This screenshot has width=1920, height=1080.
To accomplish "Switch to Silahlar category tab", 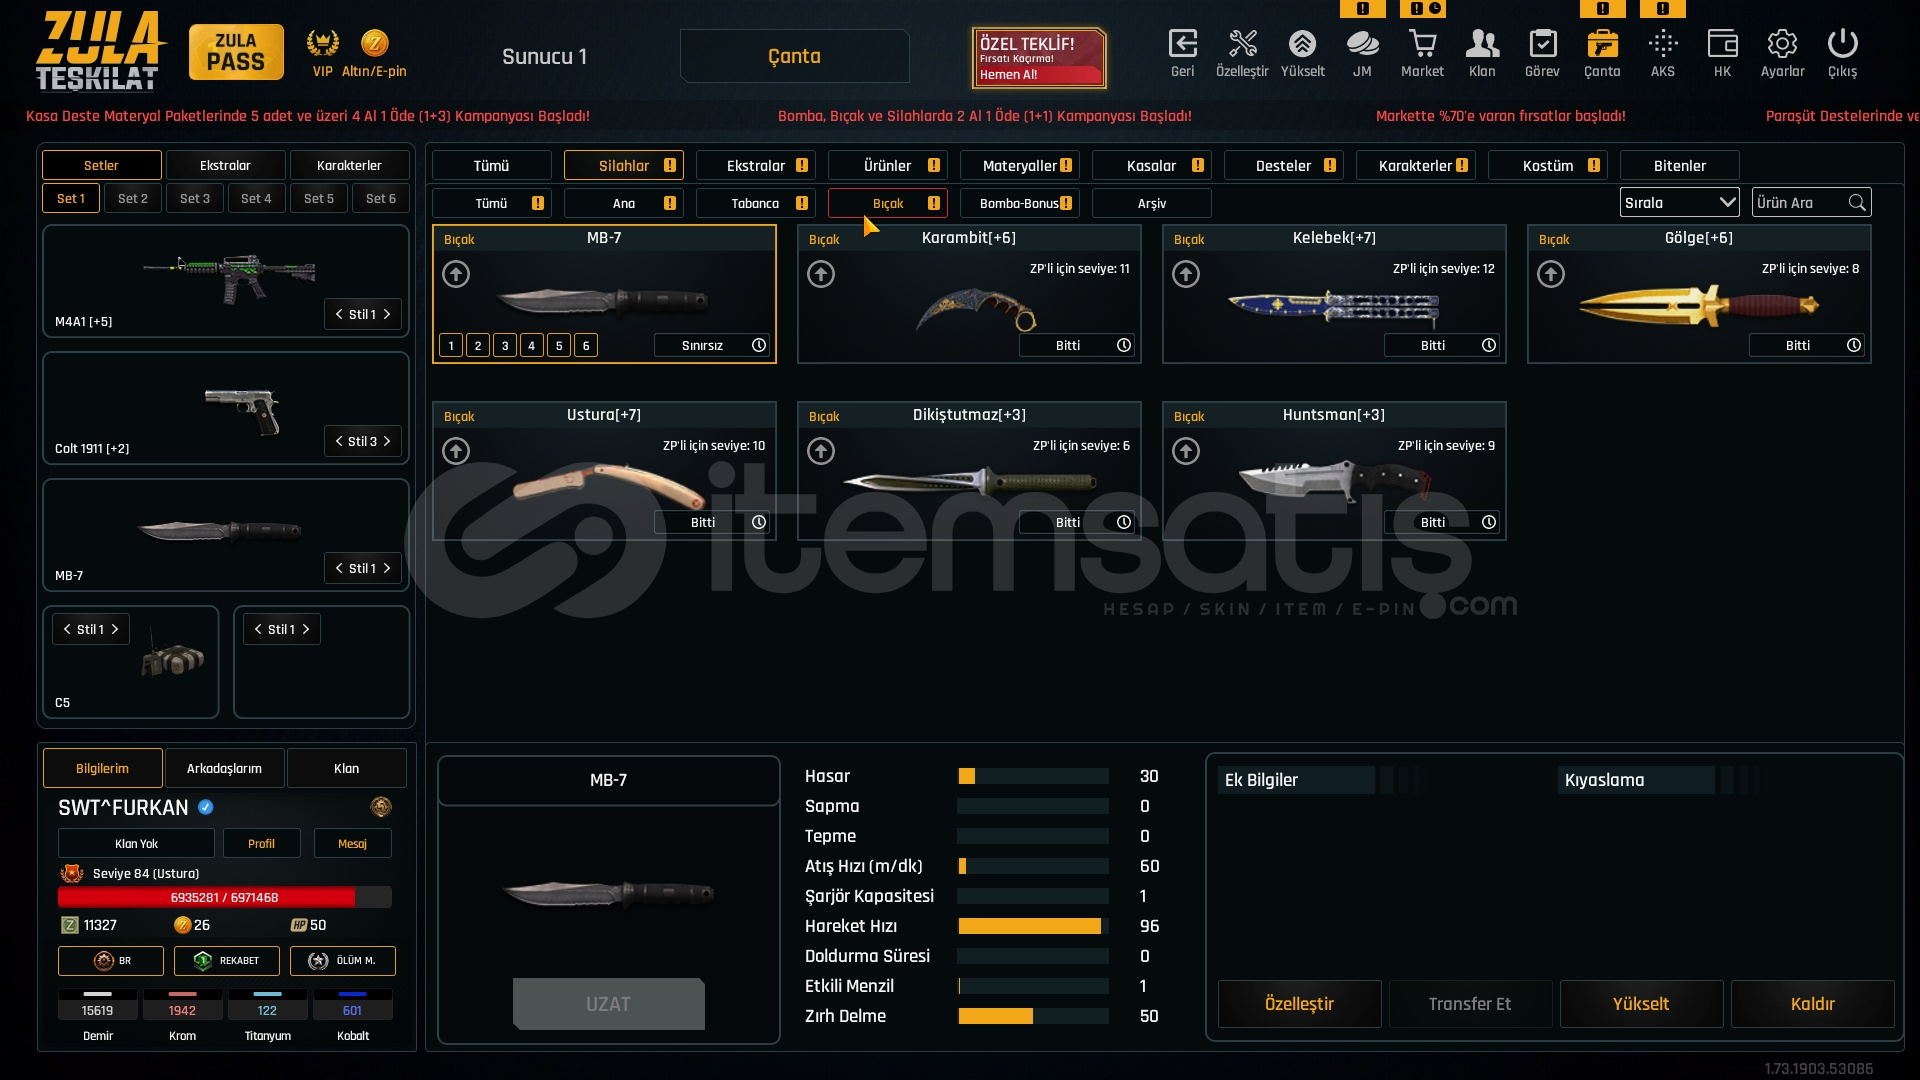I will coord(624,166).
